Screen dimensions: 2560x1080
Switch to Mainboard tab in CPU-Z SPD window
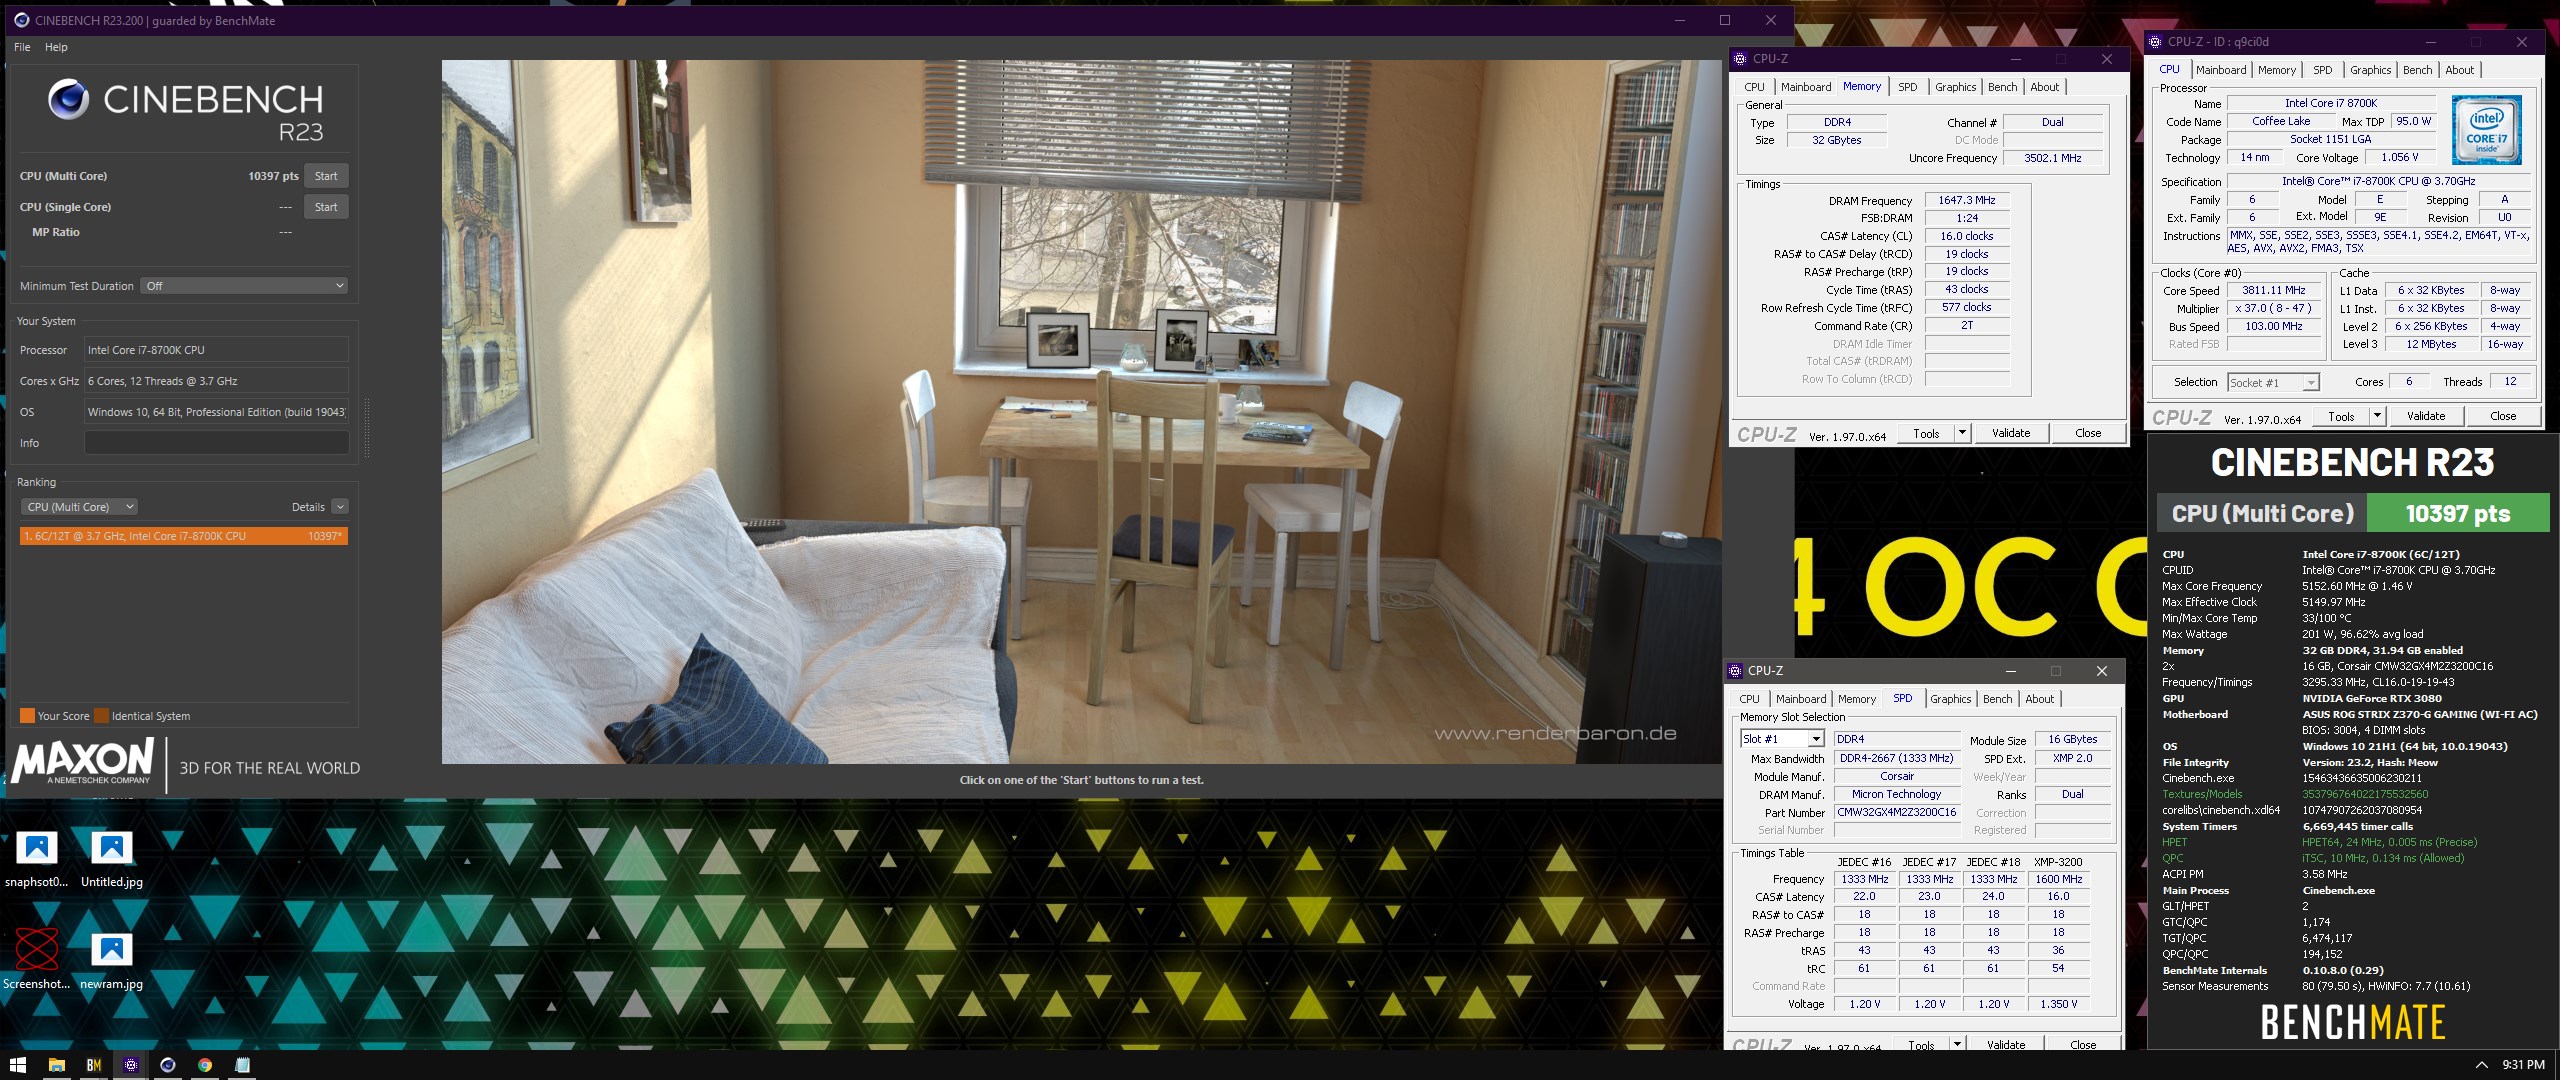point(1801,699)
